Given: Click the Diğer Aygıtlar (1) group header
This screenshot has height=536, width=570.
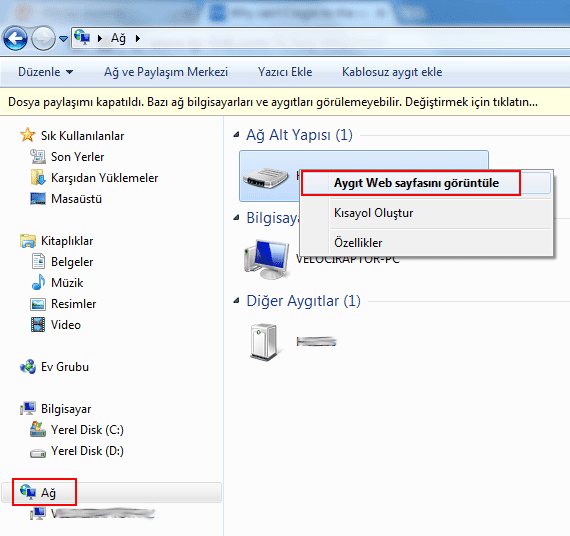Looking at the screenshot, I should 303,301.
